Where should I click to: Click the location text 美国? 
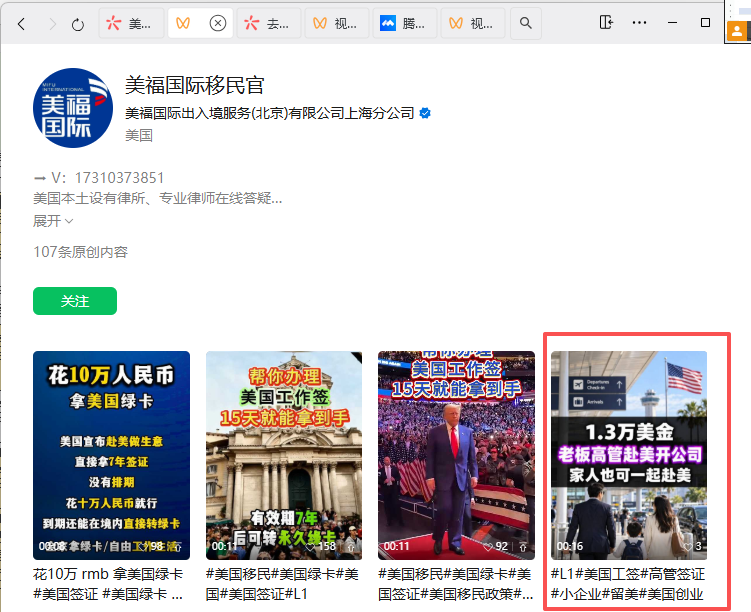139,136
